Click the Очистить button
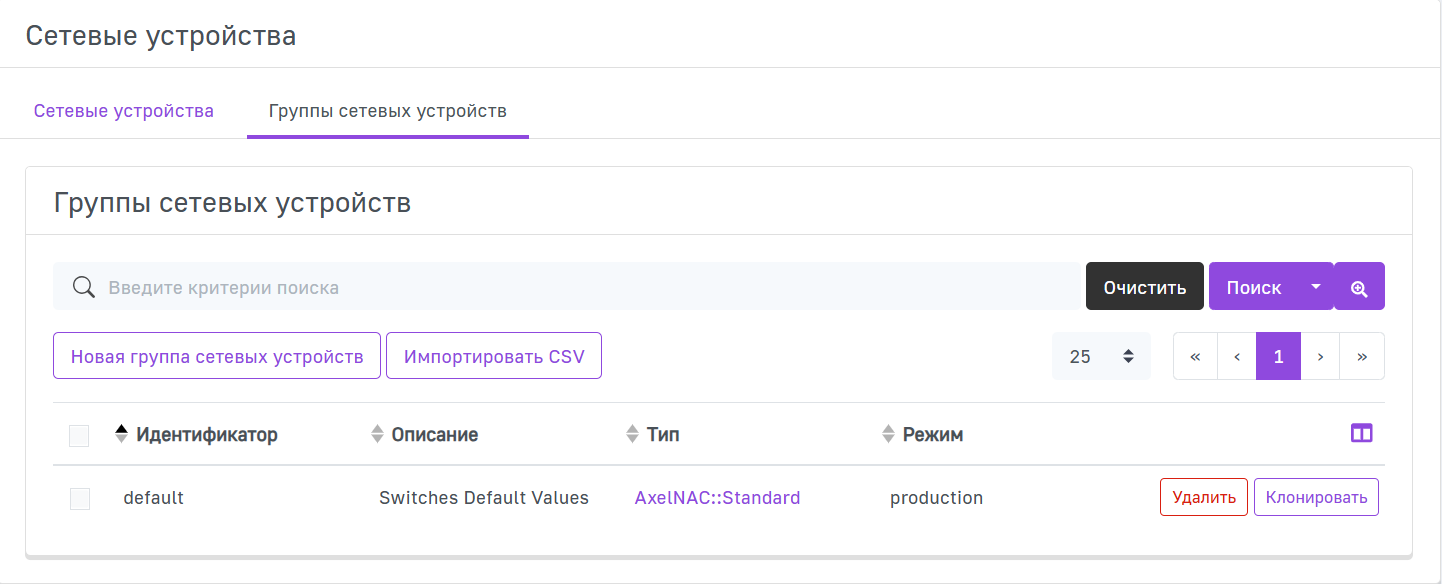Image resolution: width=1442 pixels, height=584 pixels. (1145, 287)
